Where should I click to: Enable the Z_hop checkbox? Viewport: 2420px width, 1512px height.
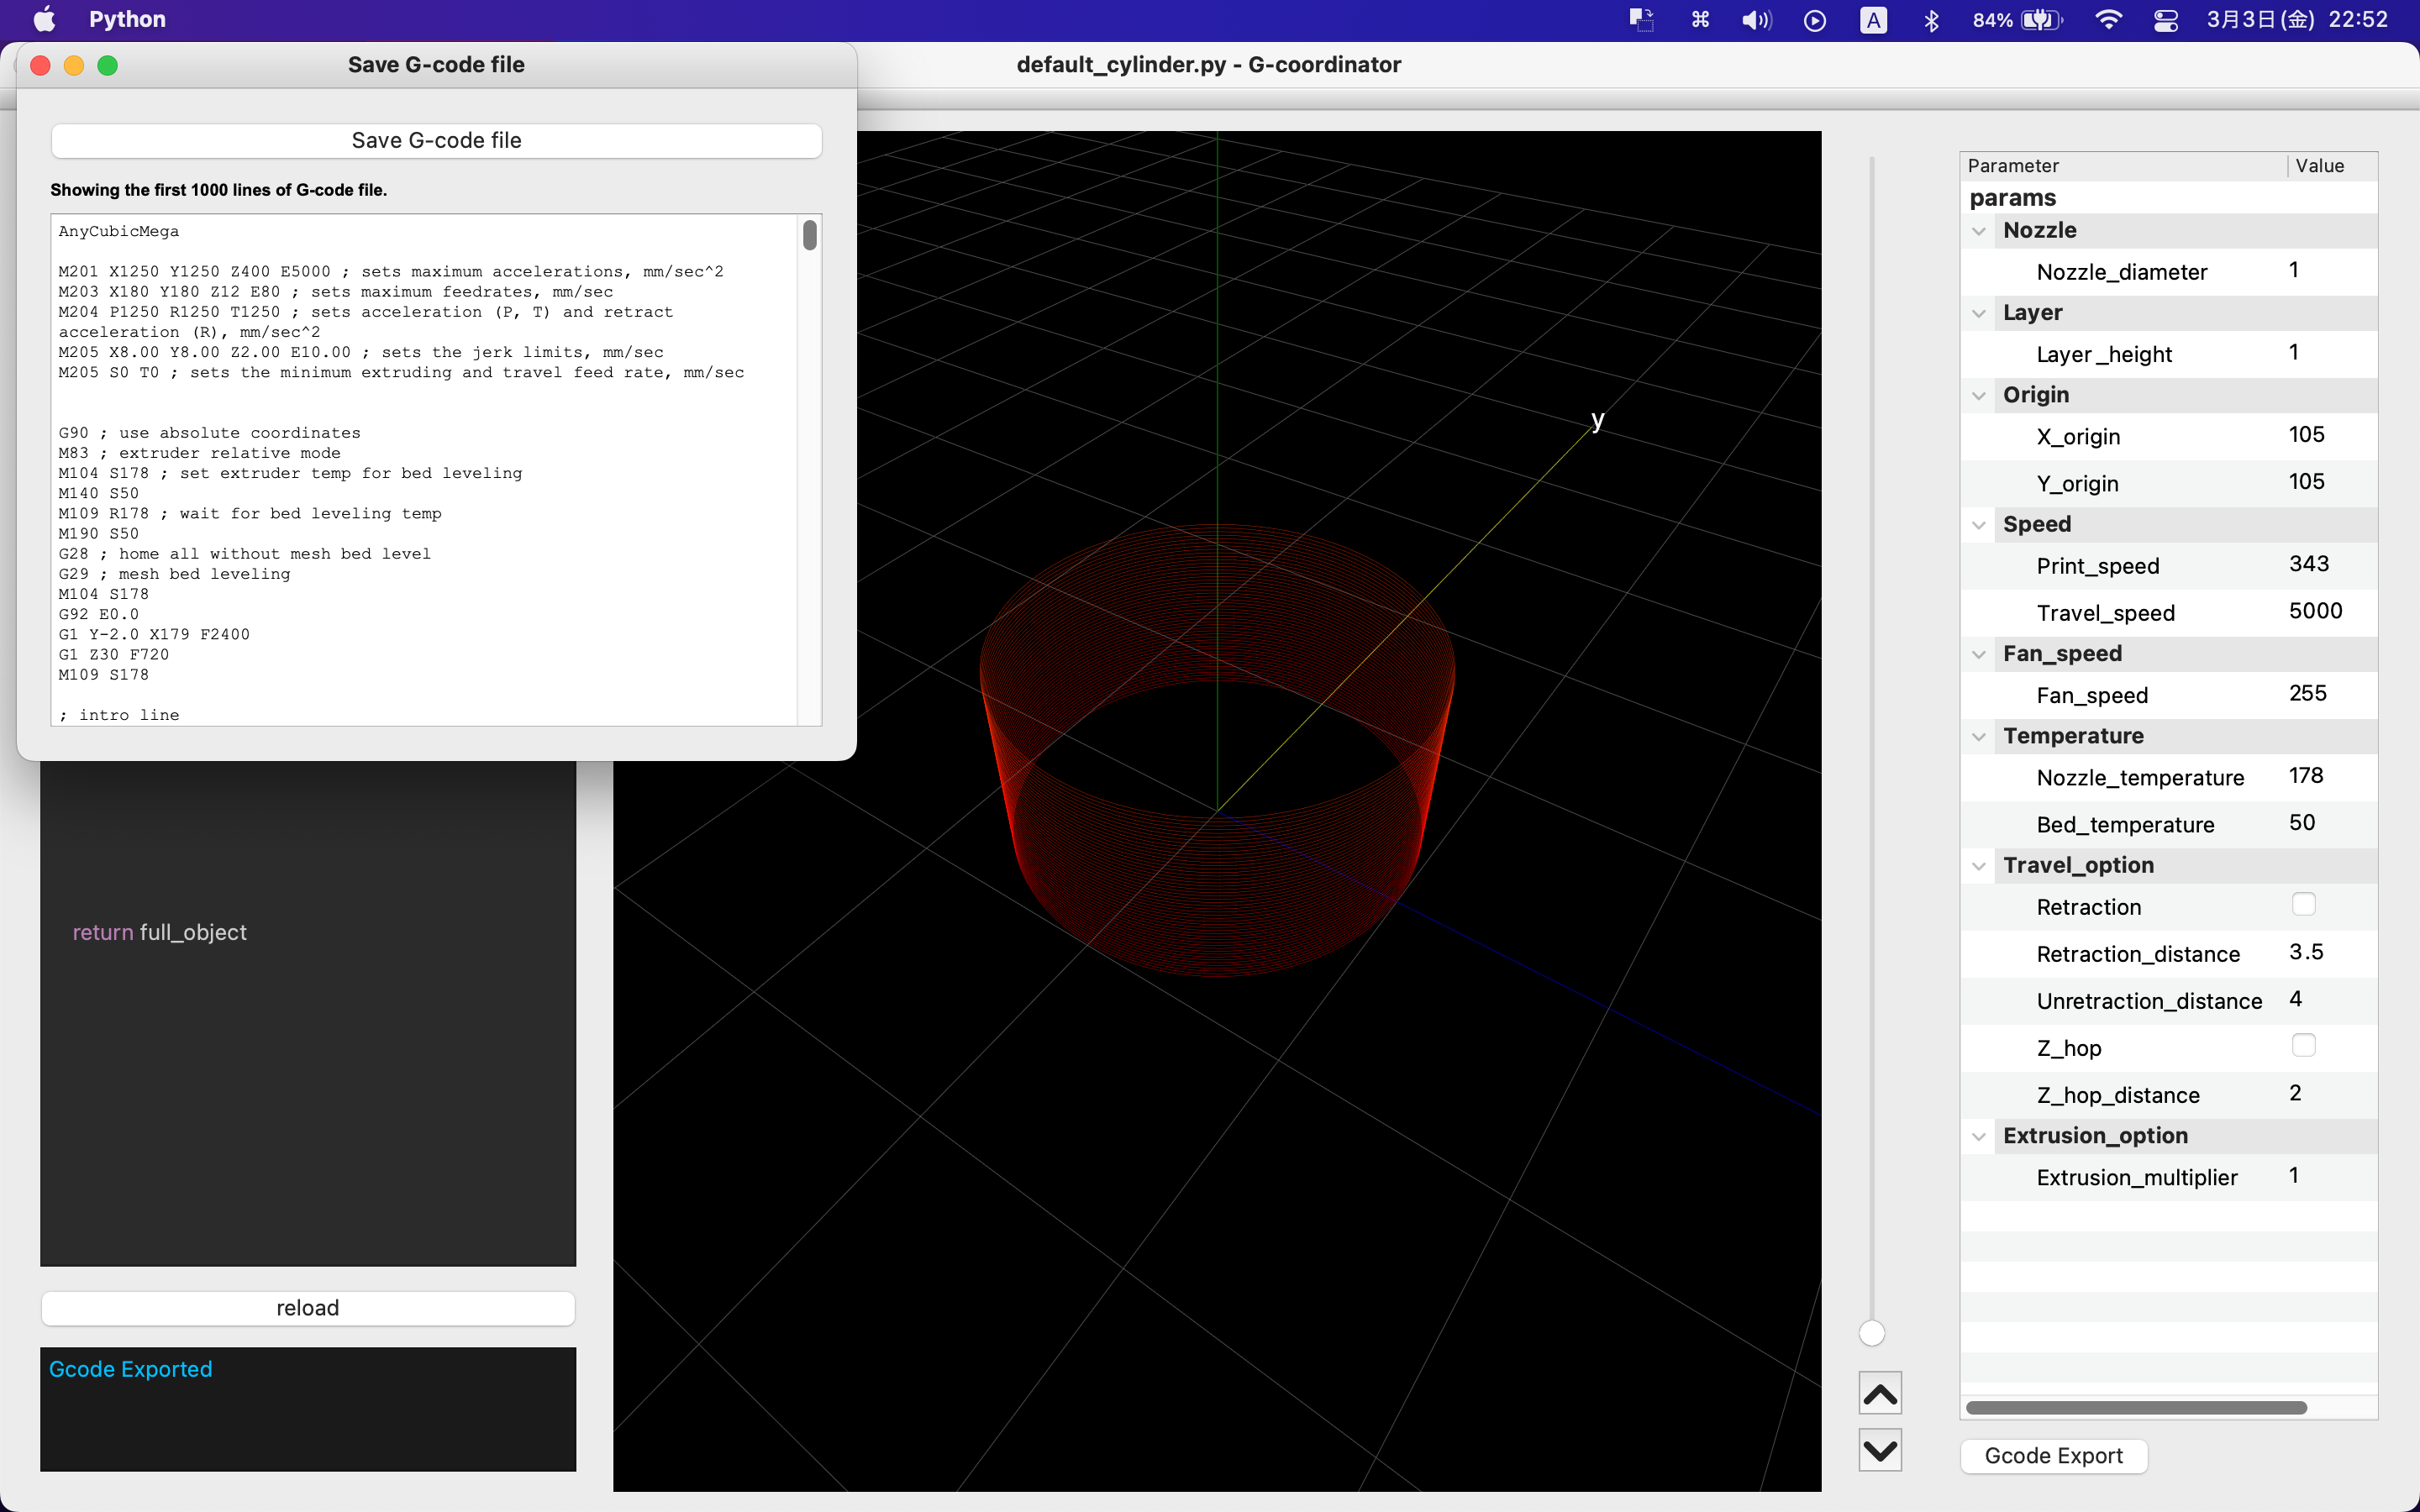tap(2304, 1045)
